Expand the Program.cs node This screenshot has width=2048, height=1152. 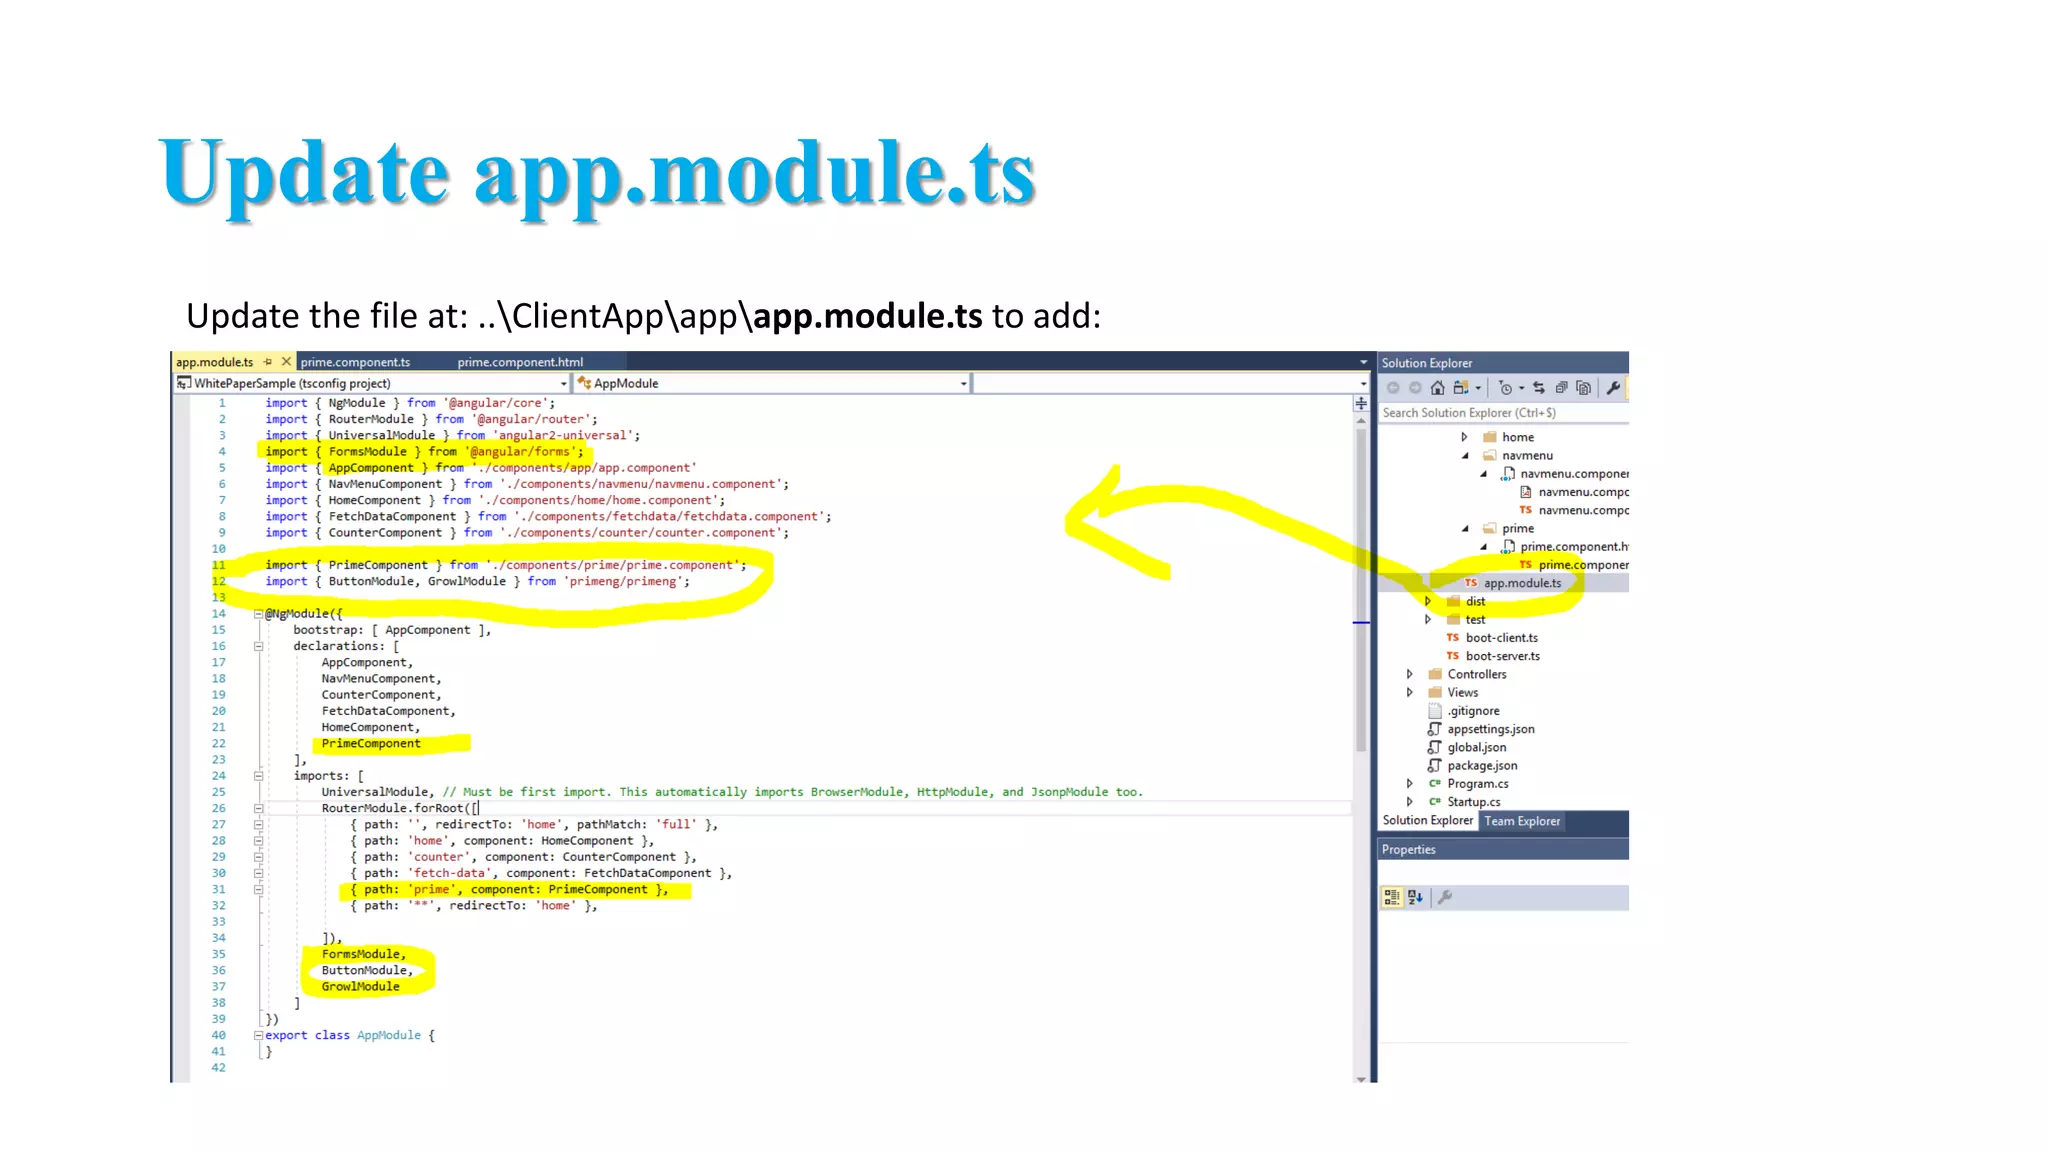point(1410,784)
